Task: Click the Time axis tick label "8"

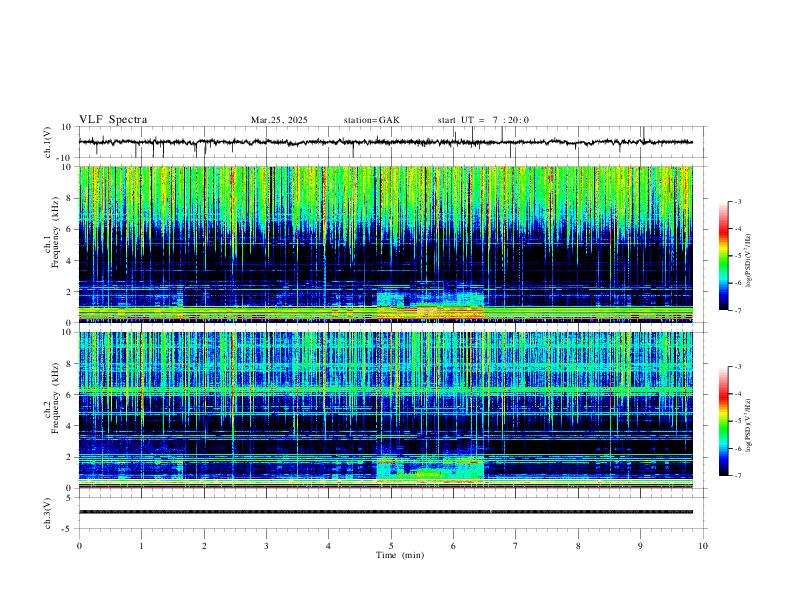Action: tap(578, 546)
